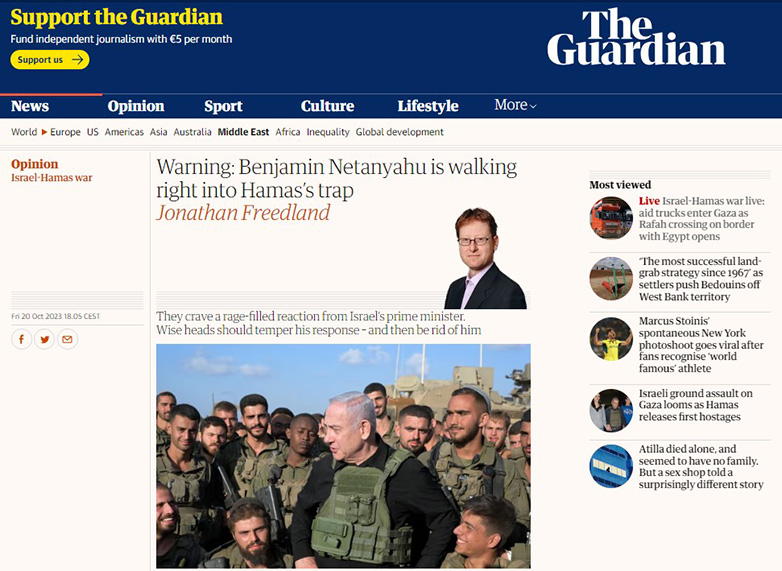Screen dimensions: 782x571
Task: Click the red arrow beside World
Action: coord(44,132)
